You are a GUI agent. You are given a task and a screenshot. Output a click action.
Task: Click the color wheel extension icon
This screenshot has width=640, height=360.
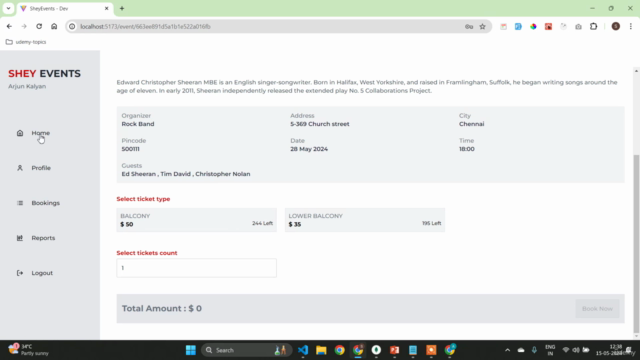click(533, 27)
